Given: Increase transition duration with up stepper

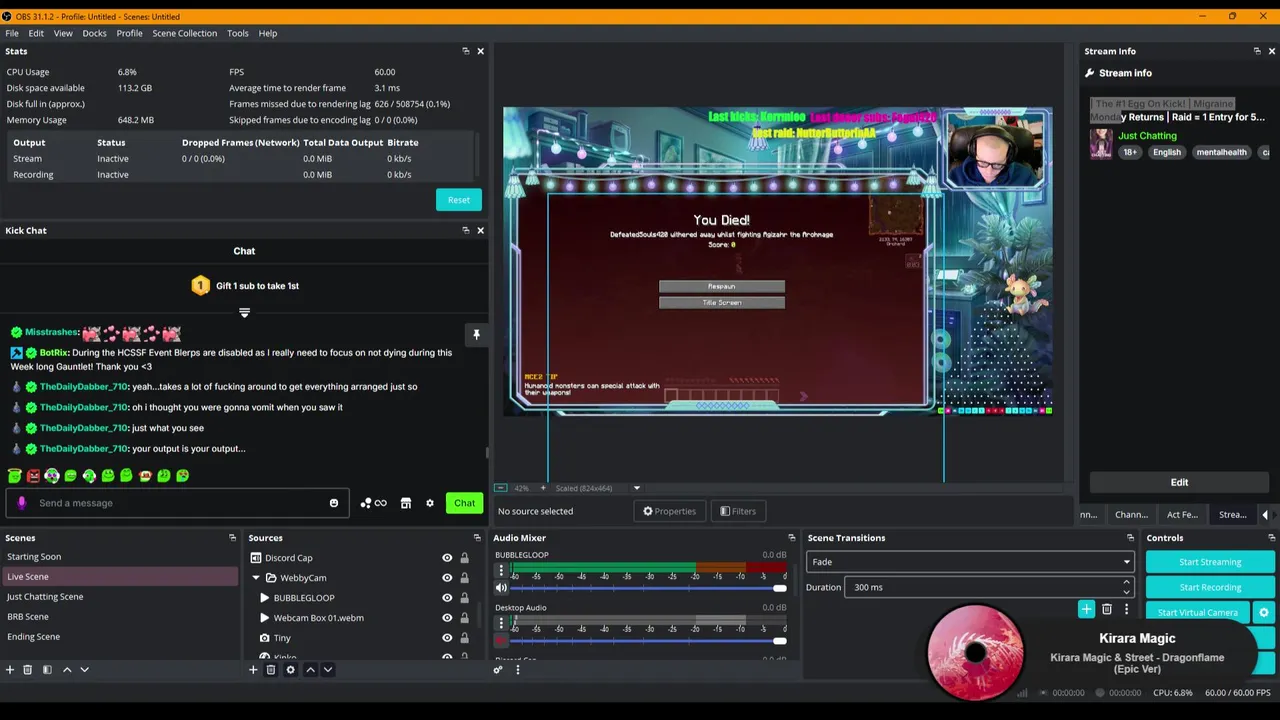Looking at the screenshot, I should point(1126,582).
